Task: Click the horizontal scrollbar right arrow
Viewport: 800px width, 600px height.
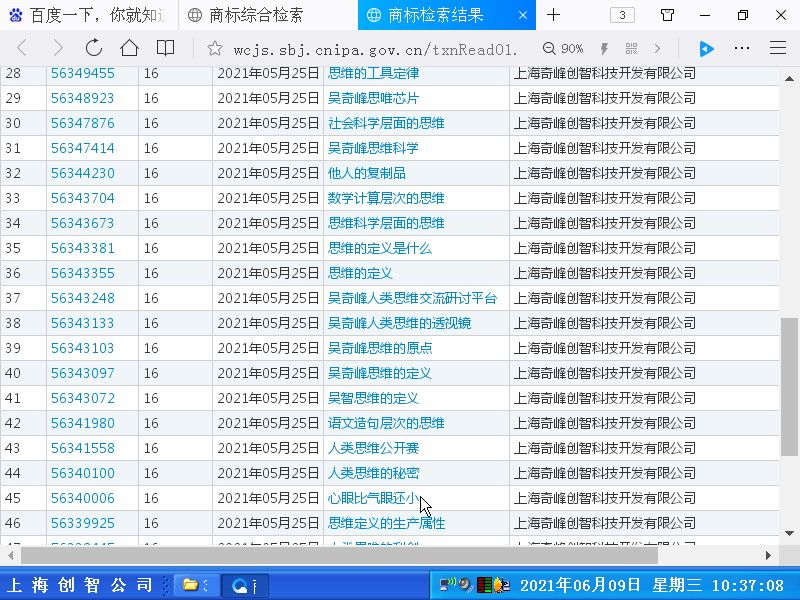Action: [768, 555]
